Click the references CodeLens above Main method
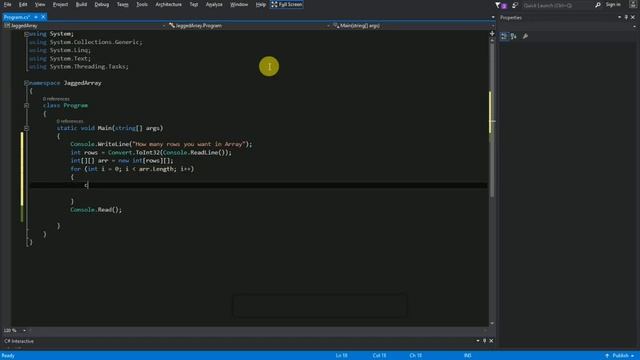The image size is (640, 360). (x=70, y=121)
